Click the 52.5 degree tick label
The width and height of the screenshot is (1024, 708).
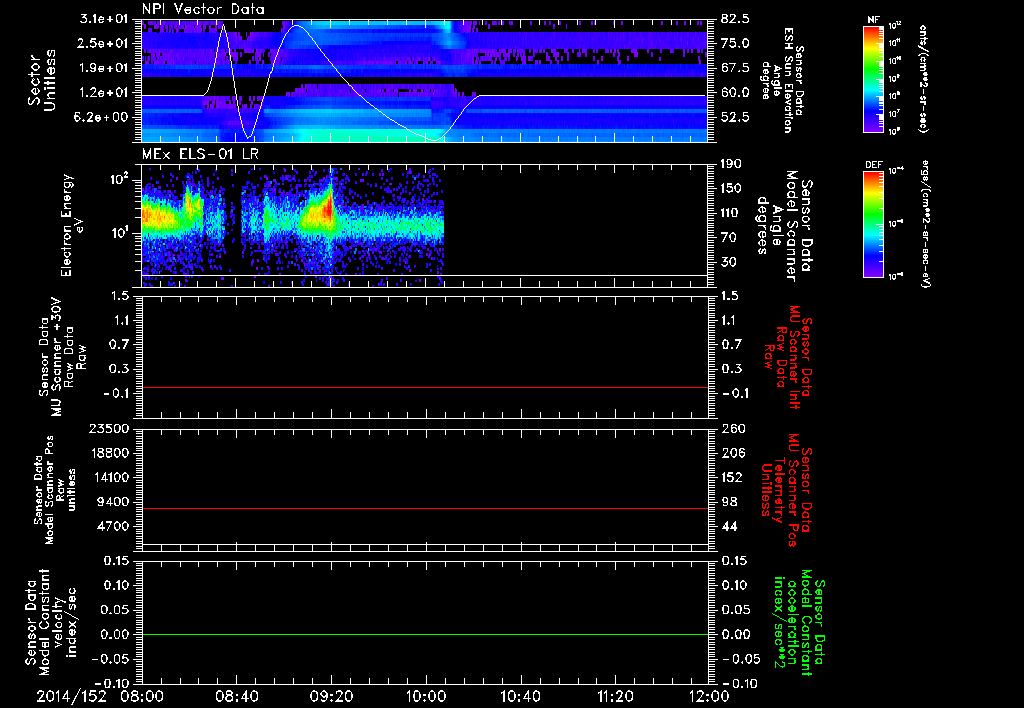point(735,118)
